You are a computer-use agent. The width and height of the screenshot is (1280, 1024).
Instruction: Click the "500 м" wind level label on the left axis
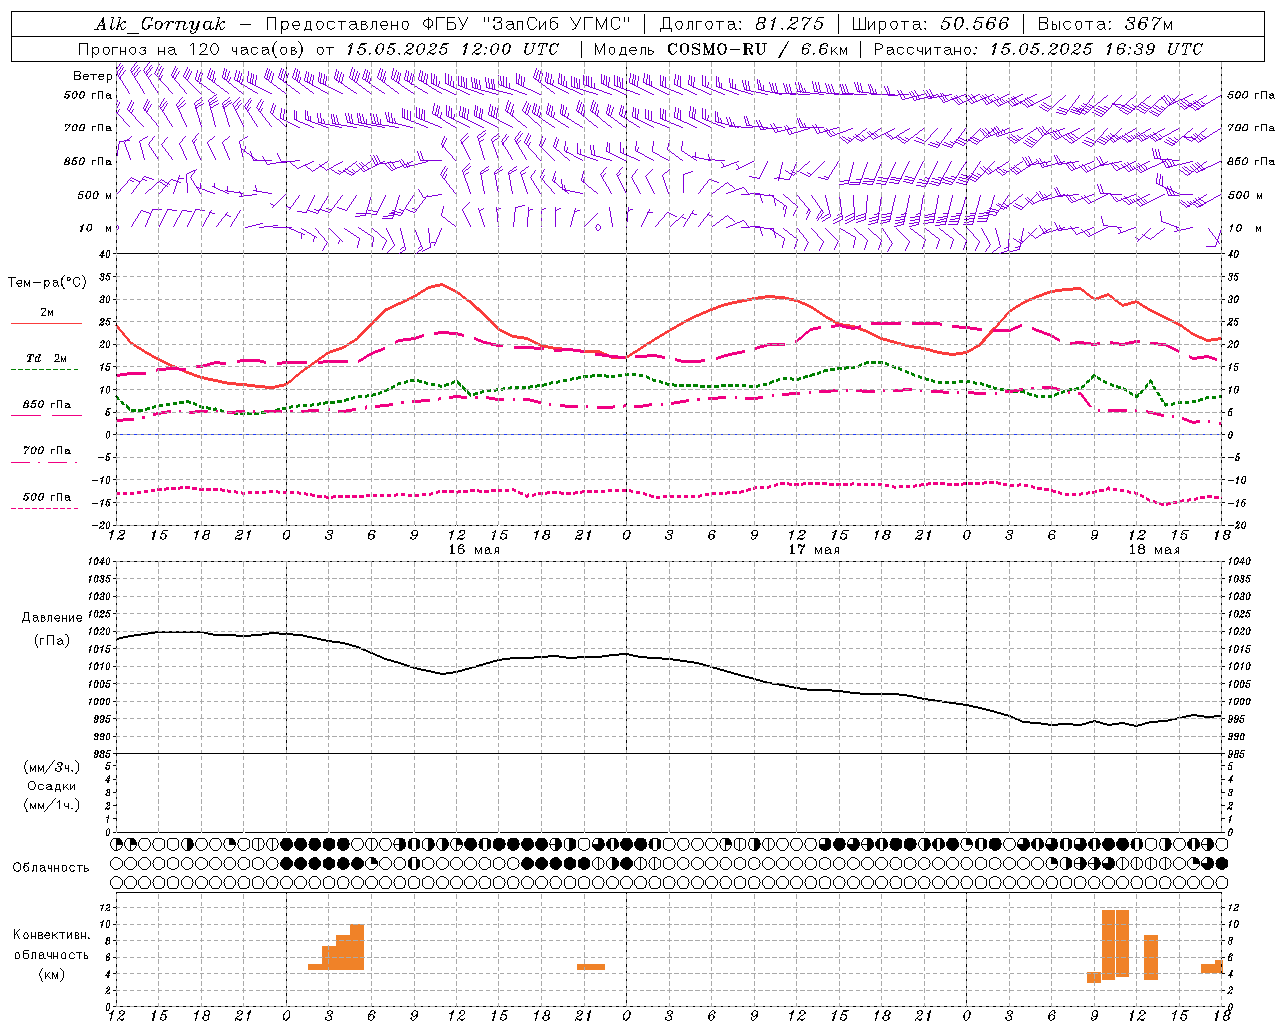(96, 195)
